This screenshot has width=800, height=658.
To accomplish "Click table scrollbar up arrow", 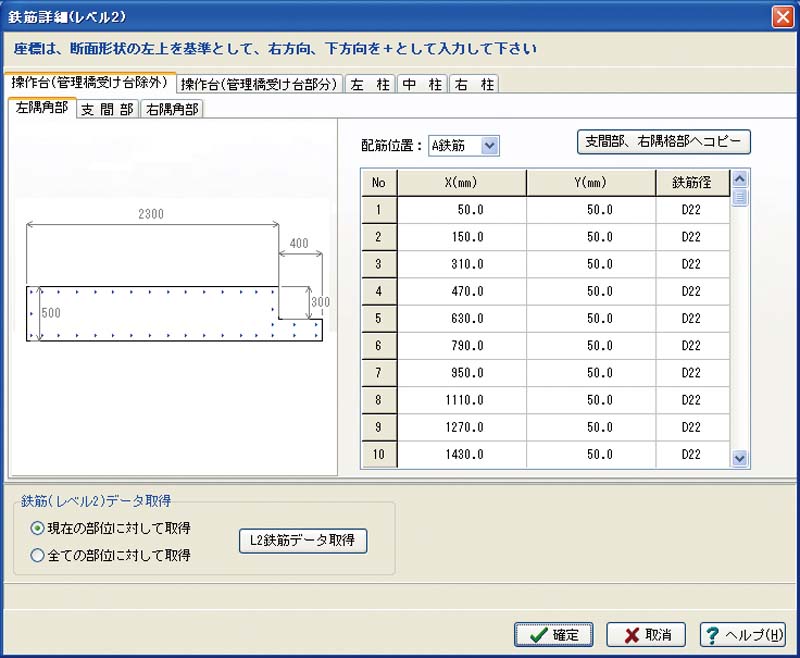I will pos(739,179).
